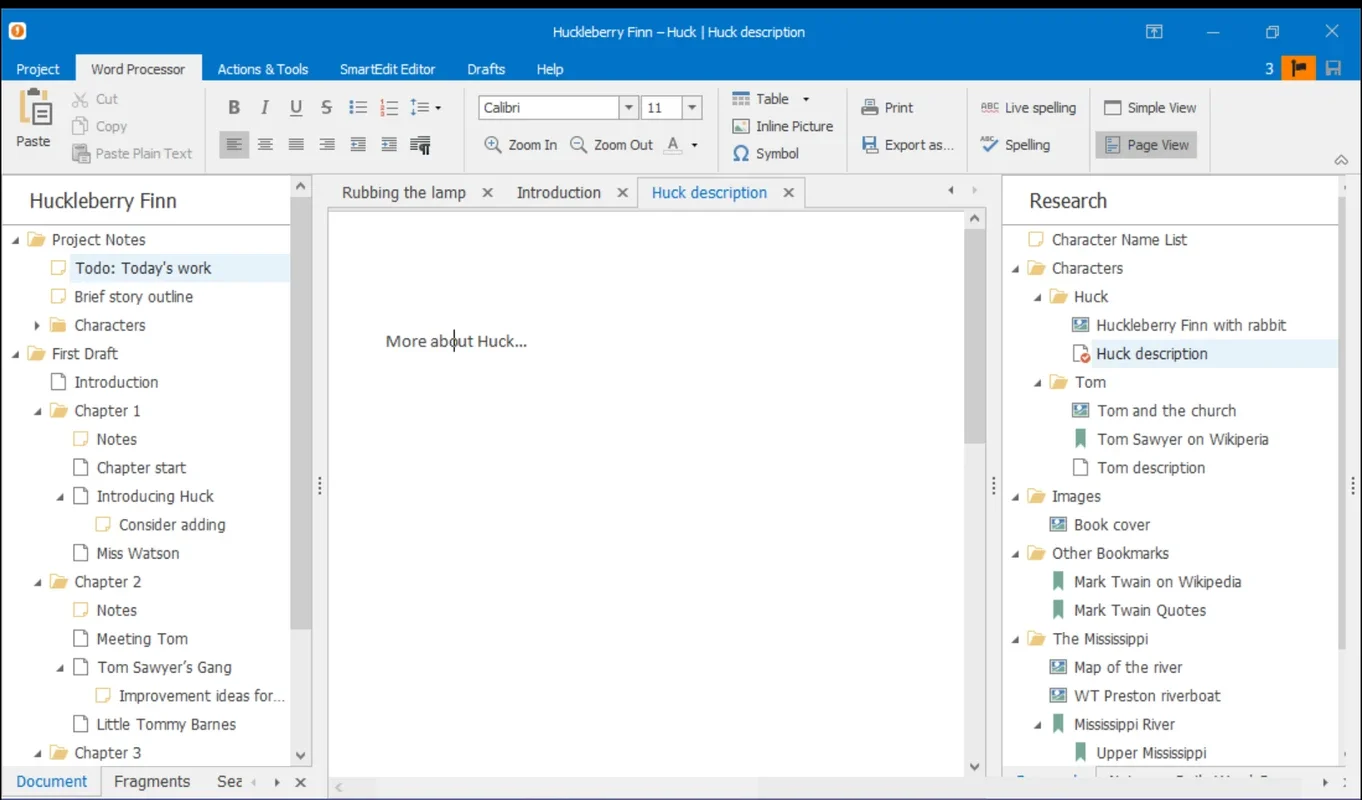Click the save icon in title bar
The height and width of the screenshot is (800, 1362).
pyautogui.click(x=1333, y=69)
